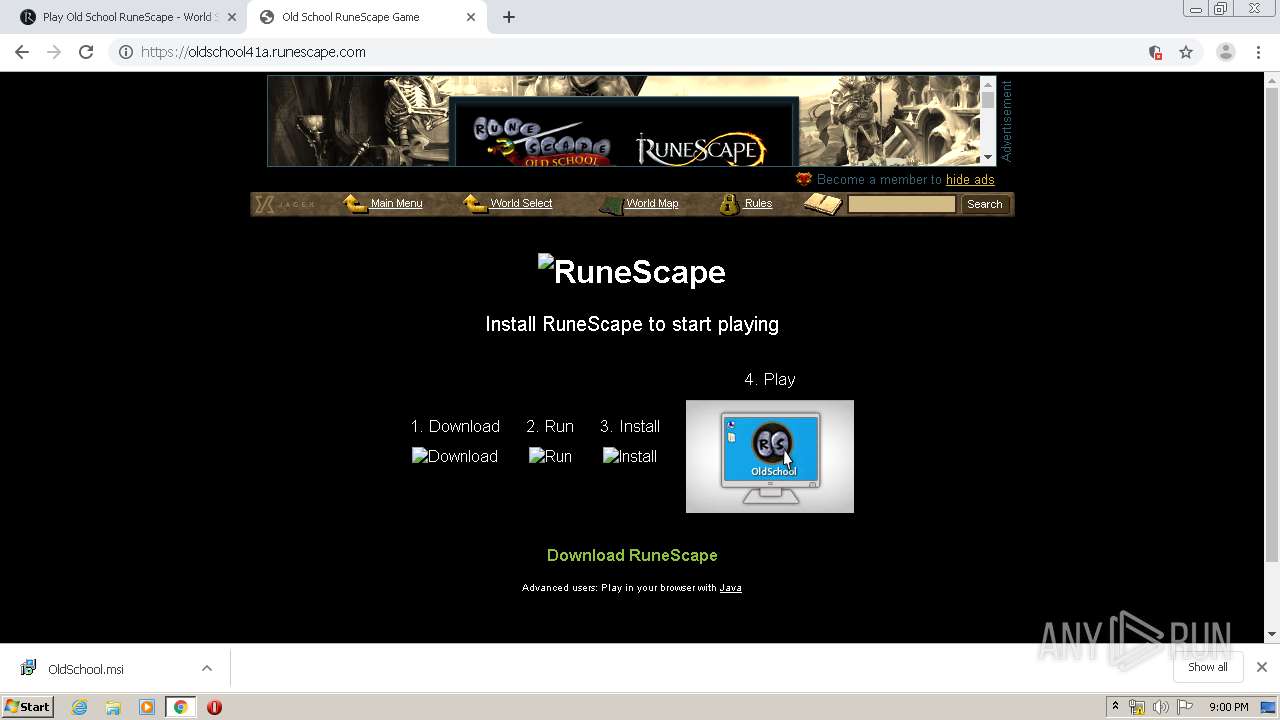The height and width of the screenshot is (720, 1280).
Task: Click the World Select arrow icon
Action: [x=475, y=204]
